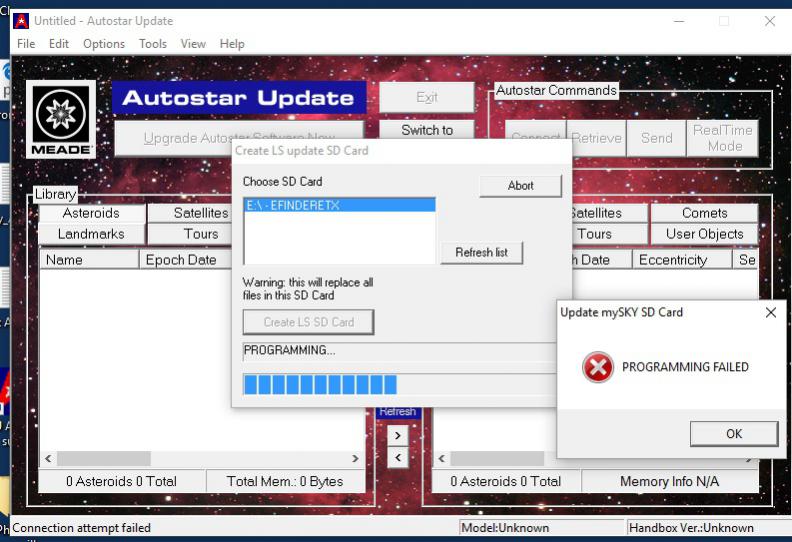Click left scroll arrow of handbox list
The image size is (792, 542).
[x=441, y=459]
